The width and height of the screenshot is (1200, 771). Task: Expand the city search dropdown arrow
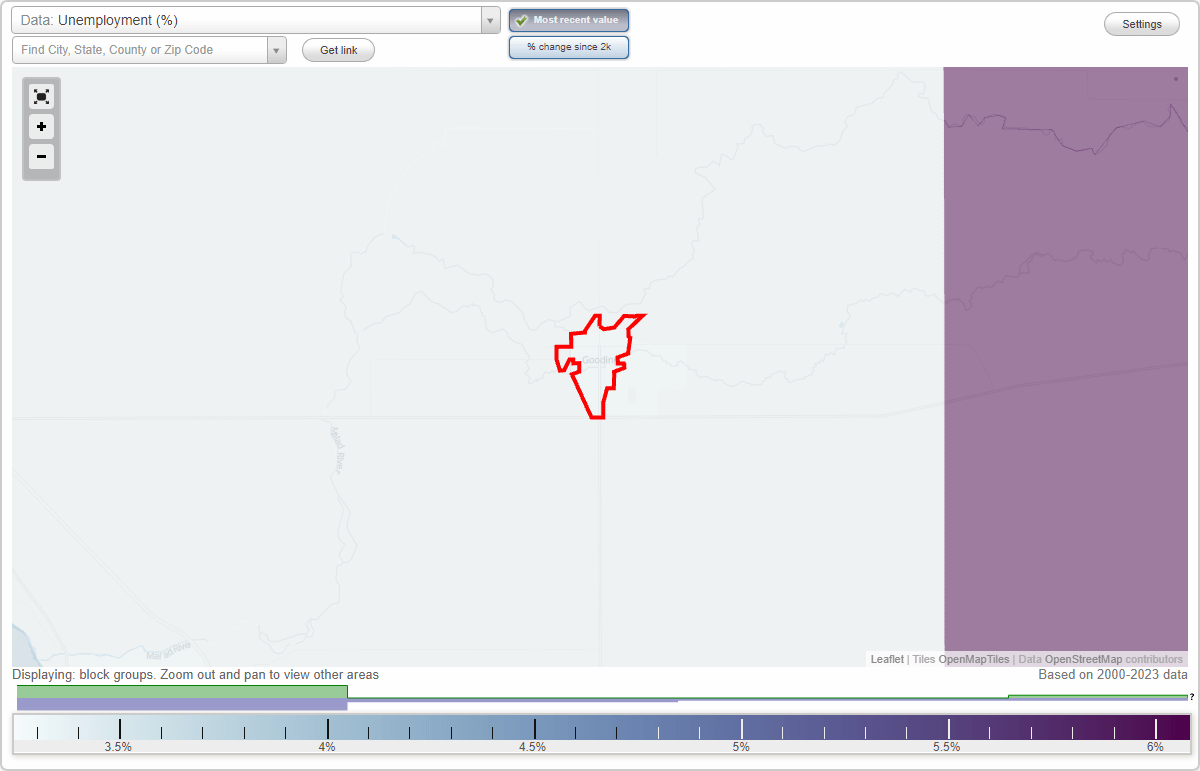point(277,49)
